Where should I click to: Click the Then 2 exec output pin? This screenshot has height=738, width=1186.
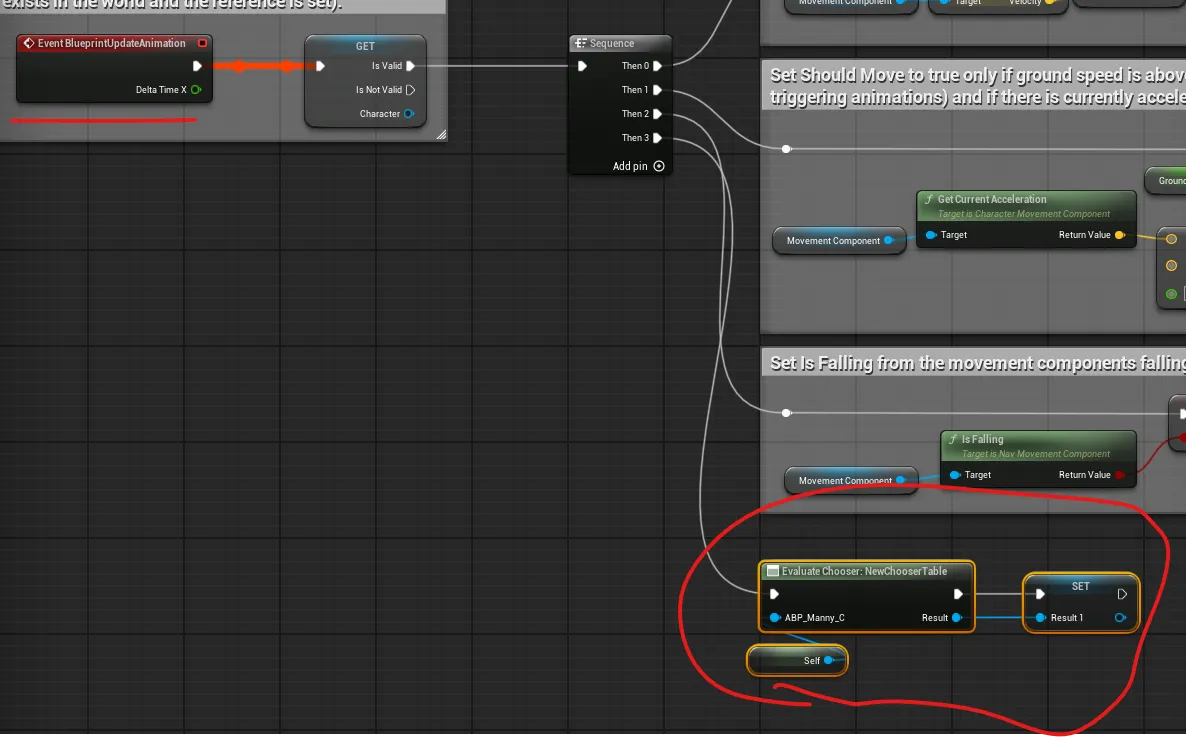pyautogui.click(x=657, y=113)
